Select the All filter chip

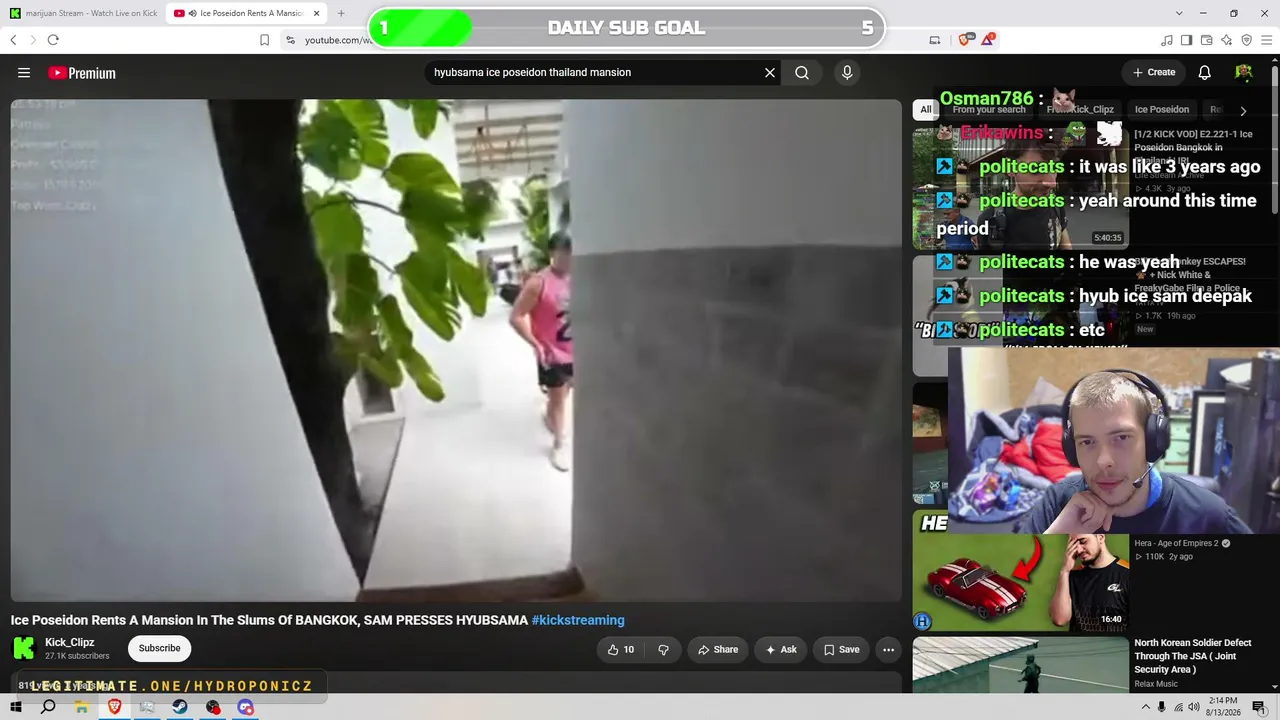(x=926, y=110)
